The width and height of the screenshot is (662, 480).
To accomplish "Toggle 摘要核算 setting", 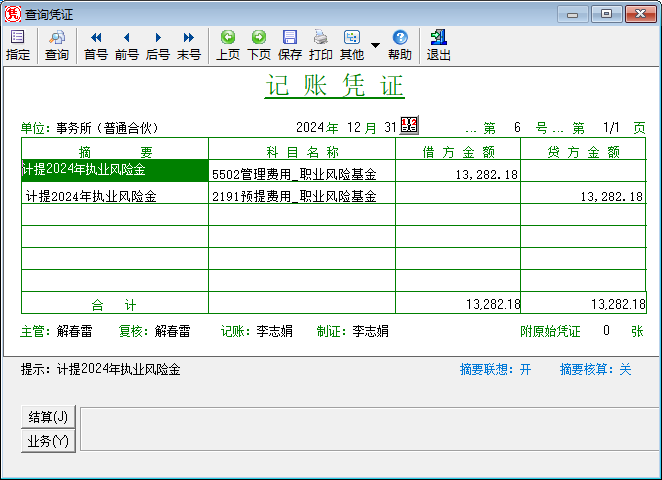I will pos(595,369).
